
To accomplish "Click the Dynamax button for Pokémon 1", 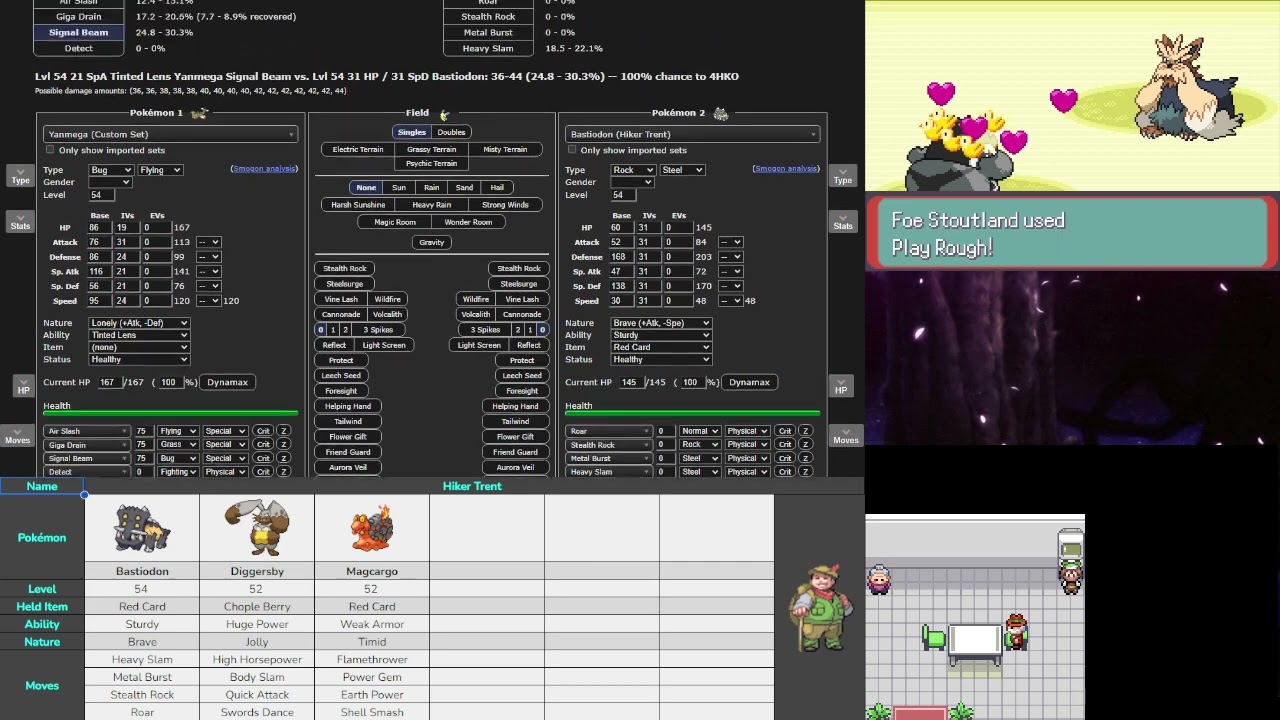I will 227,382.
